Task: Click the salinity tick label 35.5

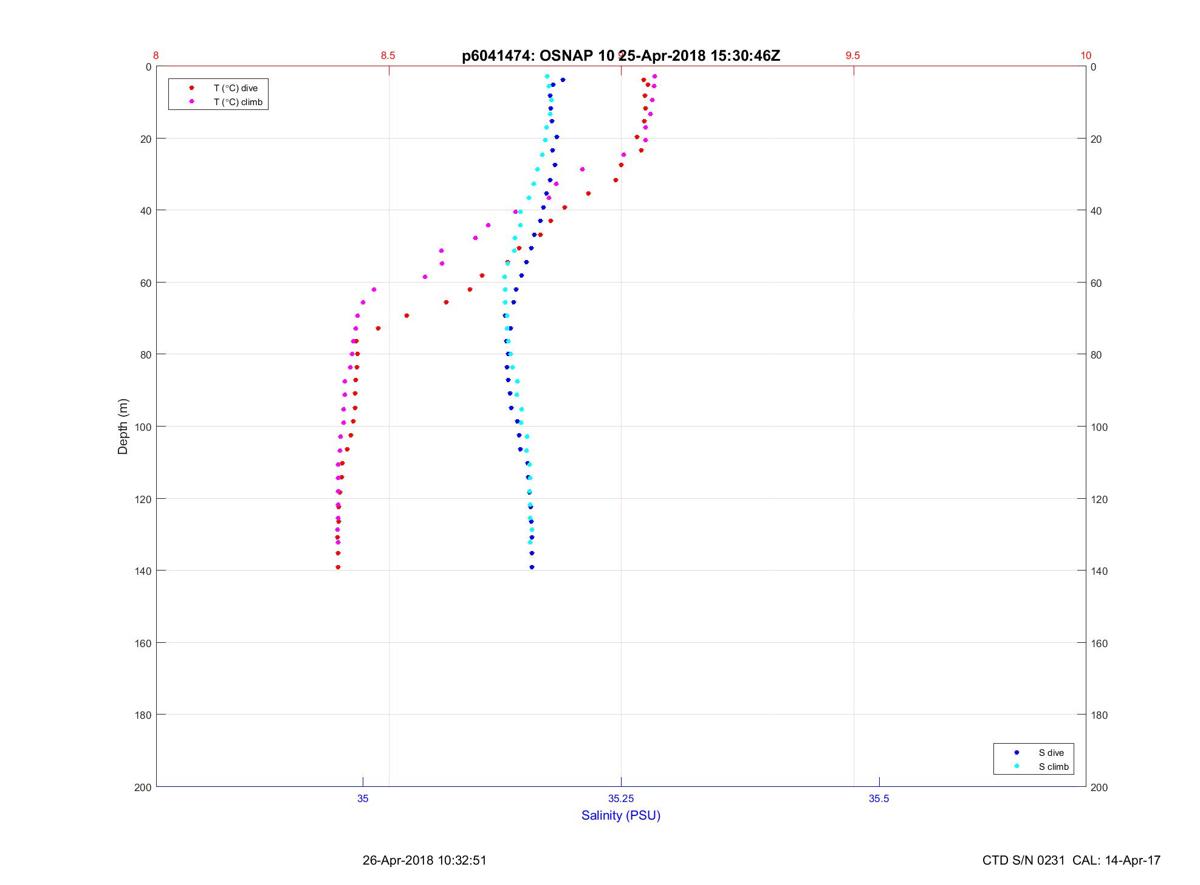Action: click(879, 798)
